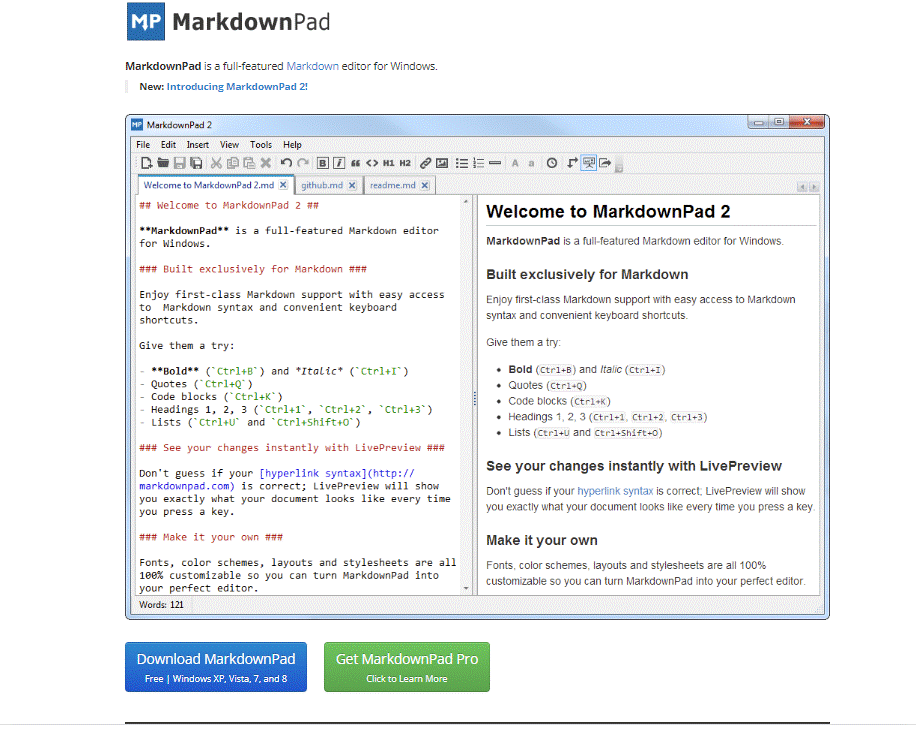Click the Built exclusively for Markdown preview heading
916x735 pixels.
tap(587, 274)
